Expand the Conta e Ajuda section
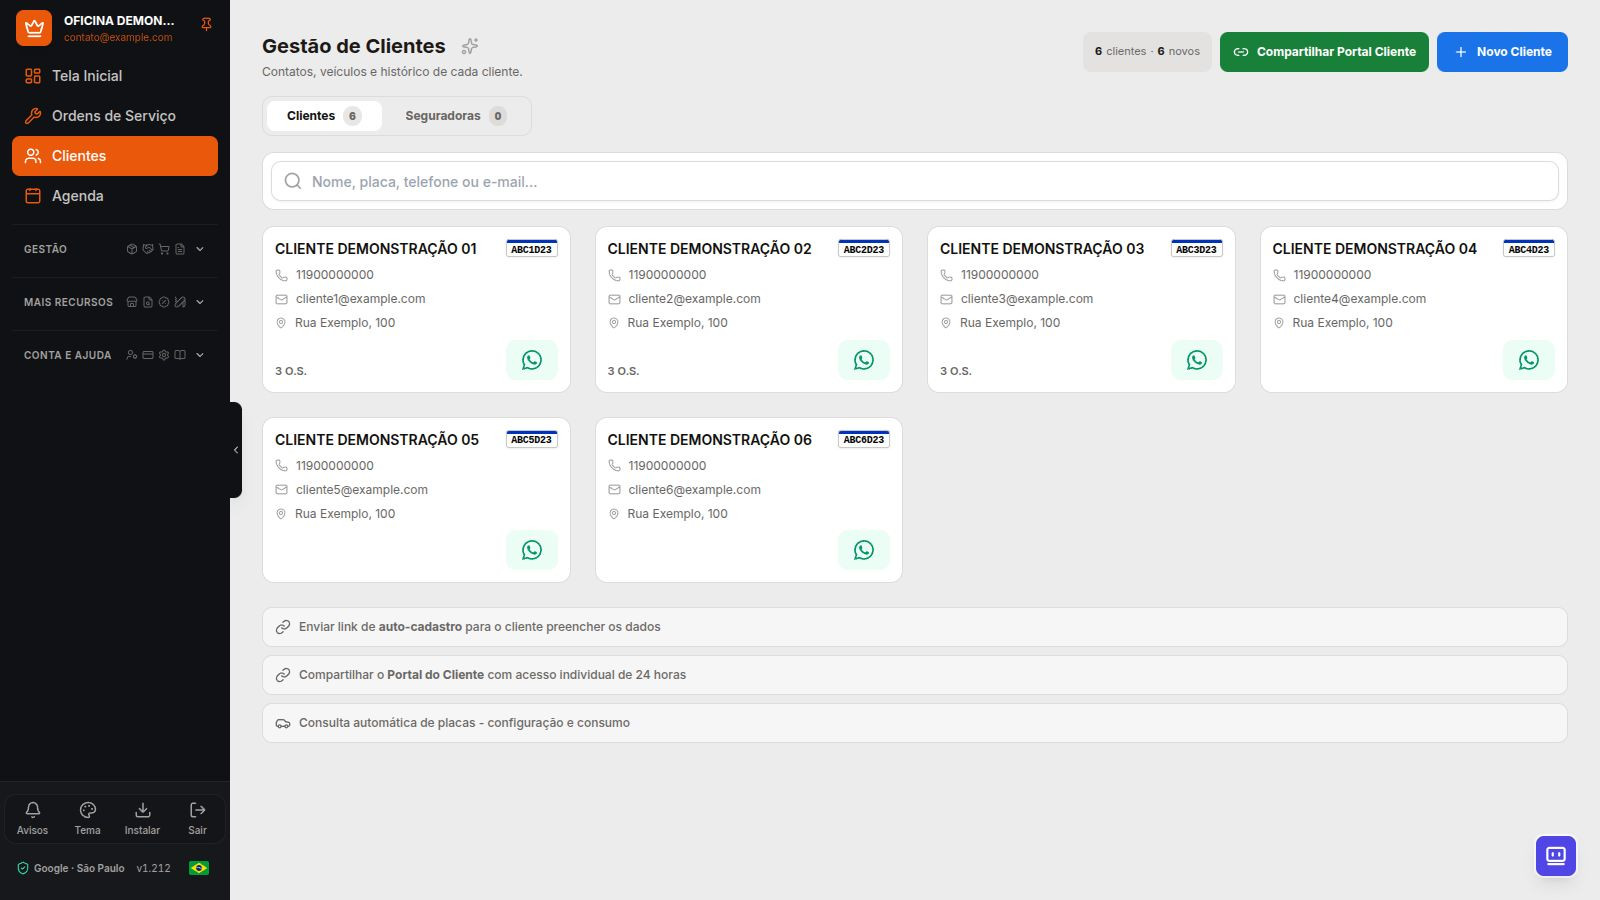 (x=115, y=355)
